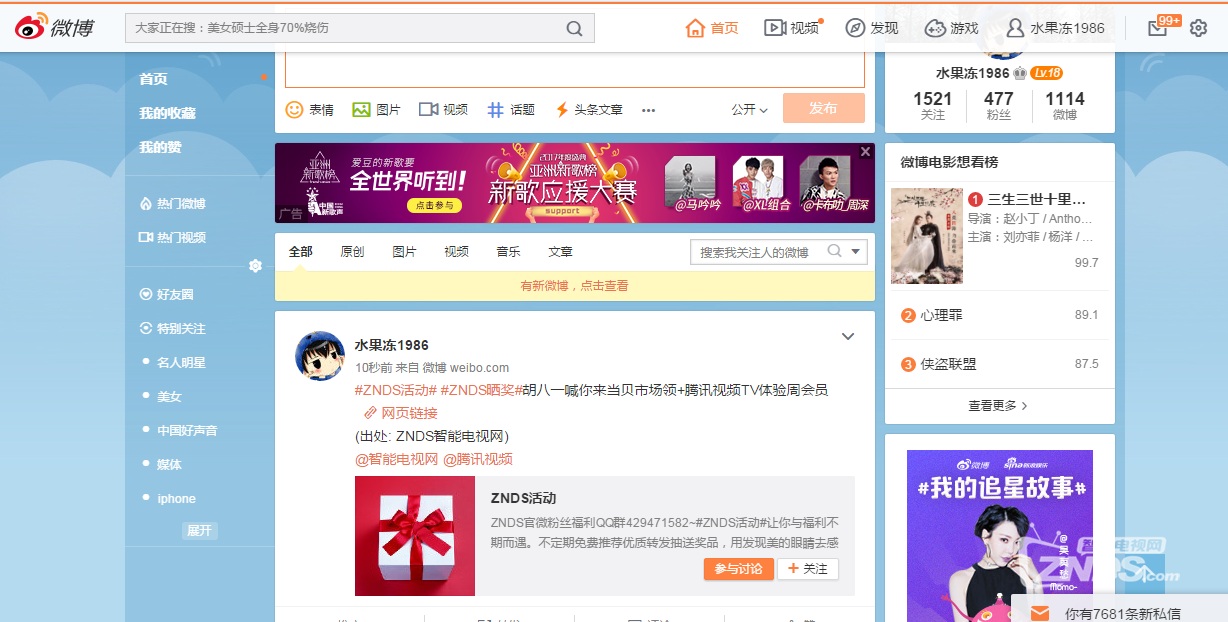The image size is (1228, 622).
Task: Click the 发布 publish button
Action: tap(824, 108)
